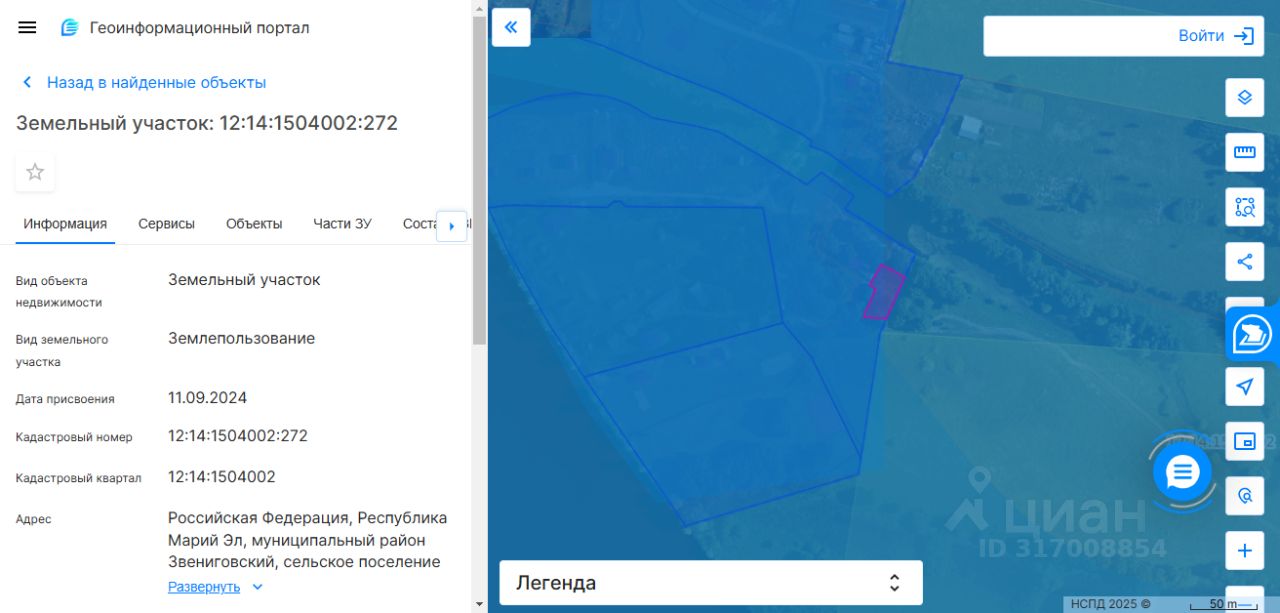
Task: Share the map view
Action: pyautogui.click(x=1245, y=262)
